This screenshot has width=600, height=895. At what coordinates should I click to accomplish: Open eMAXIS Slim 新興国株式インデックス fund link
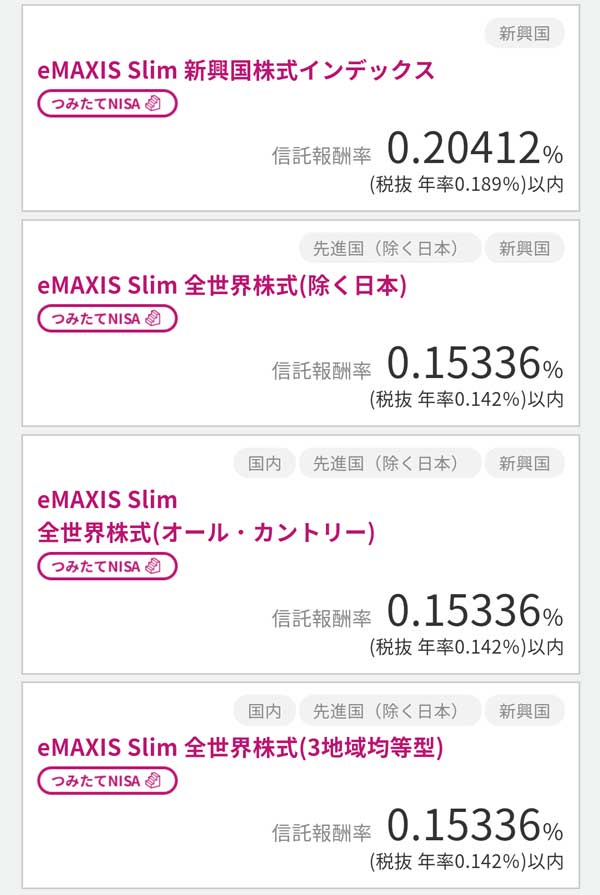(x=236, y=71)
